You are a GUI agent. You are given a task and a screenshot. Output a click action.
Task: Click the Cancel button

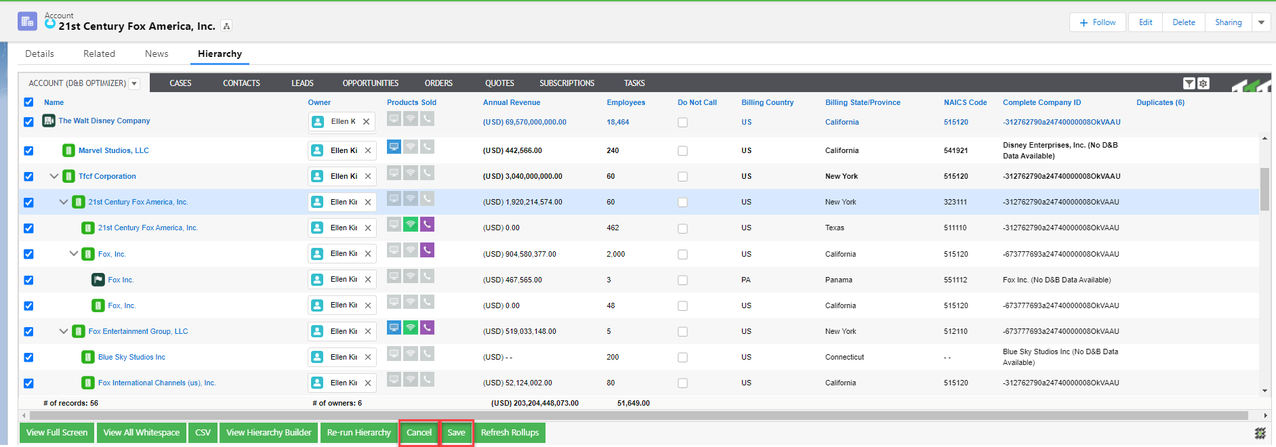coord(419,433)
